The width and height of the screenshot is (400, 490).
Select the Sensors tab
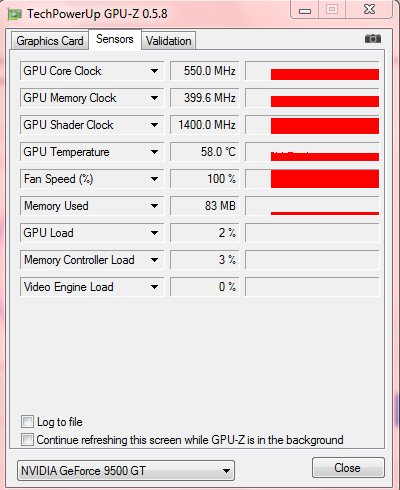pos(115,39)
